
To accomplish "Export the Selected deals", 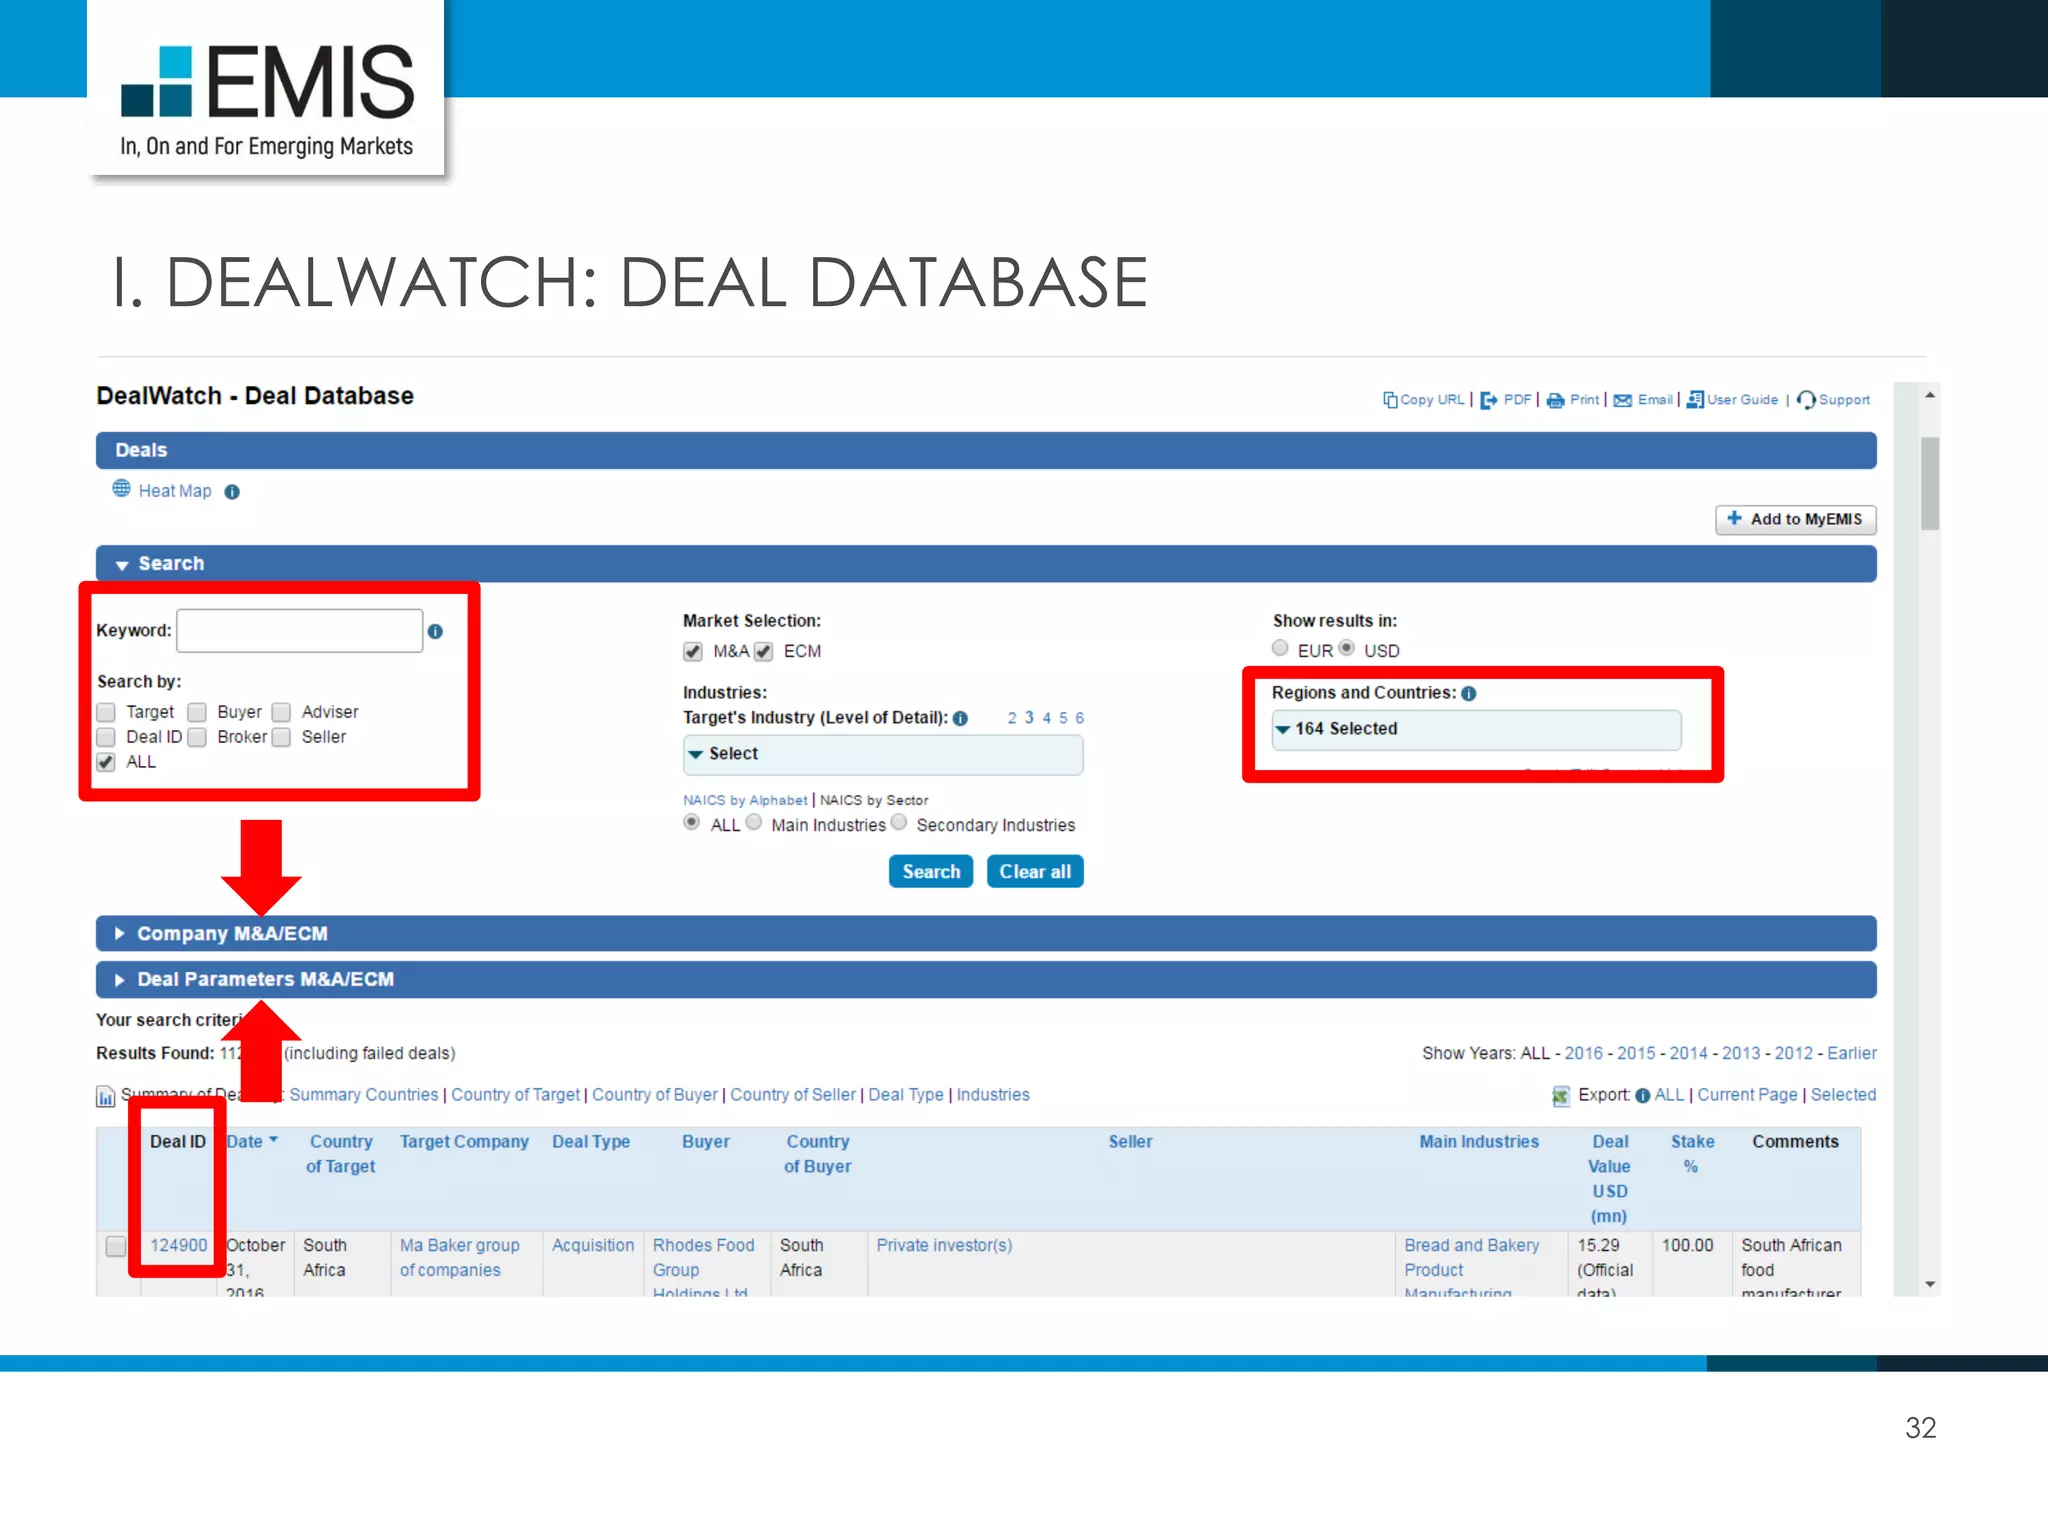I will point(1843,1095).
